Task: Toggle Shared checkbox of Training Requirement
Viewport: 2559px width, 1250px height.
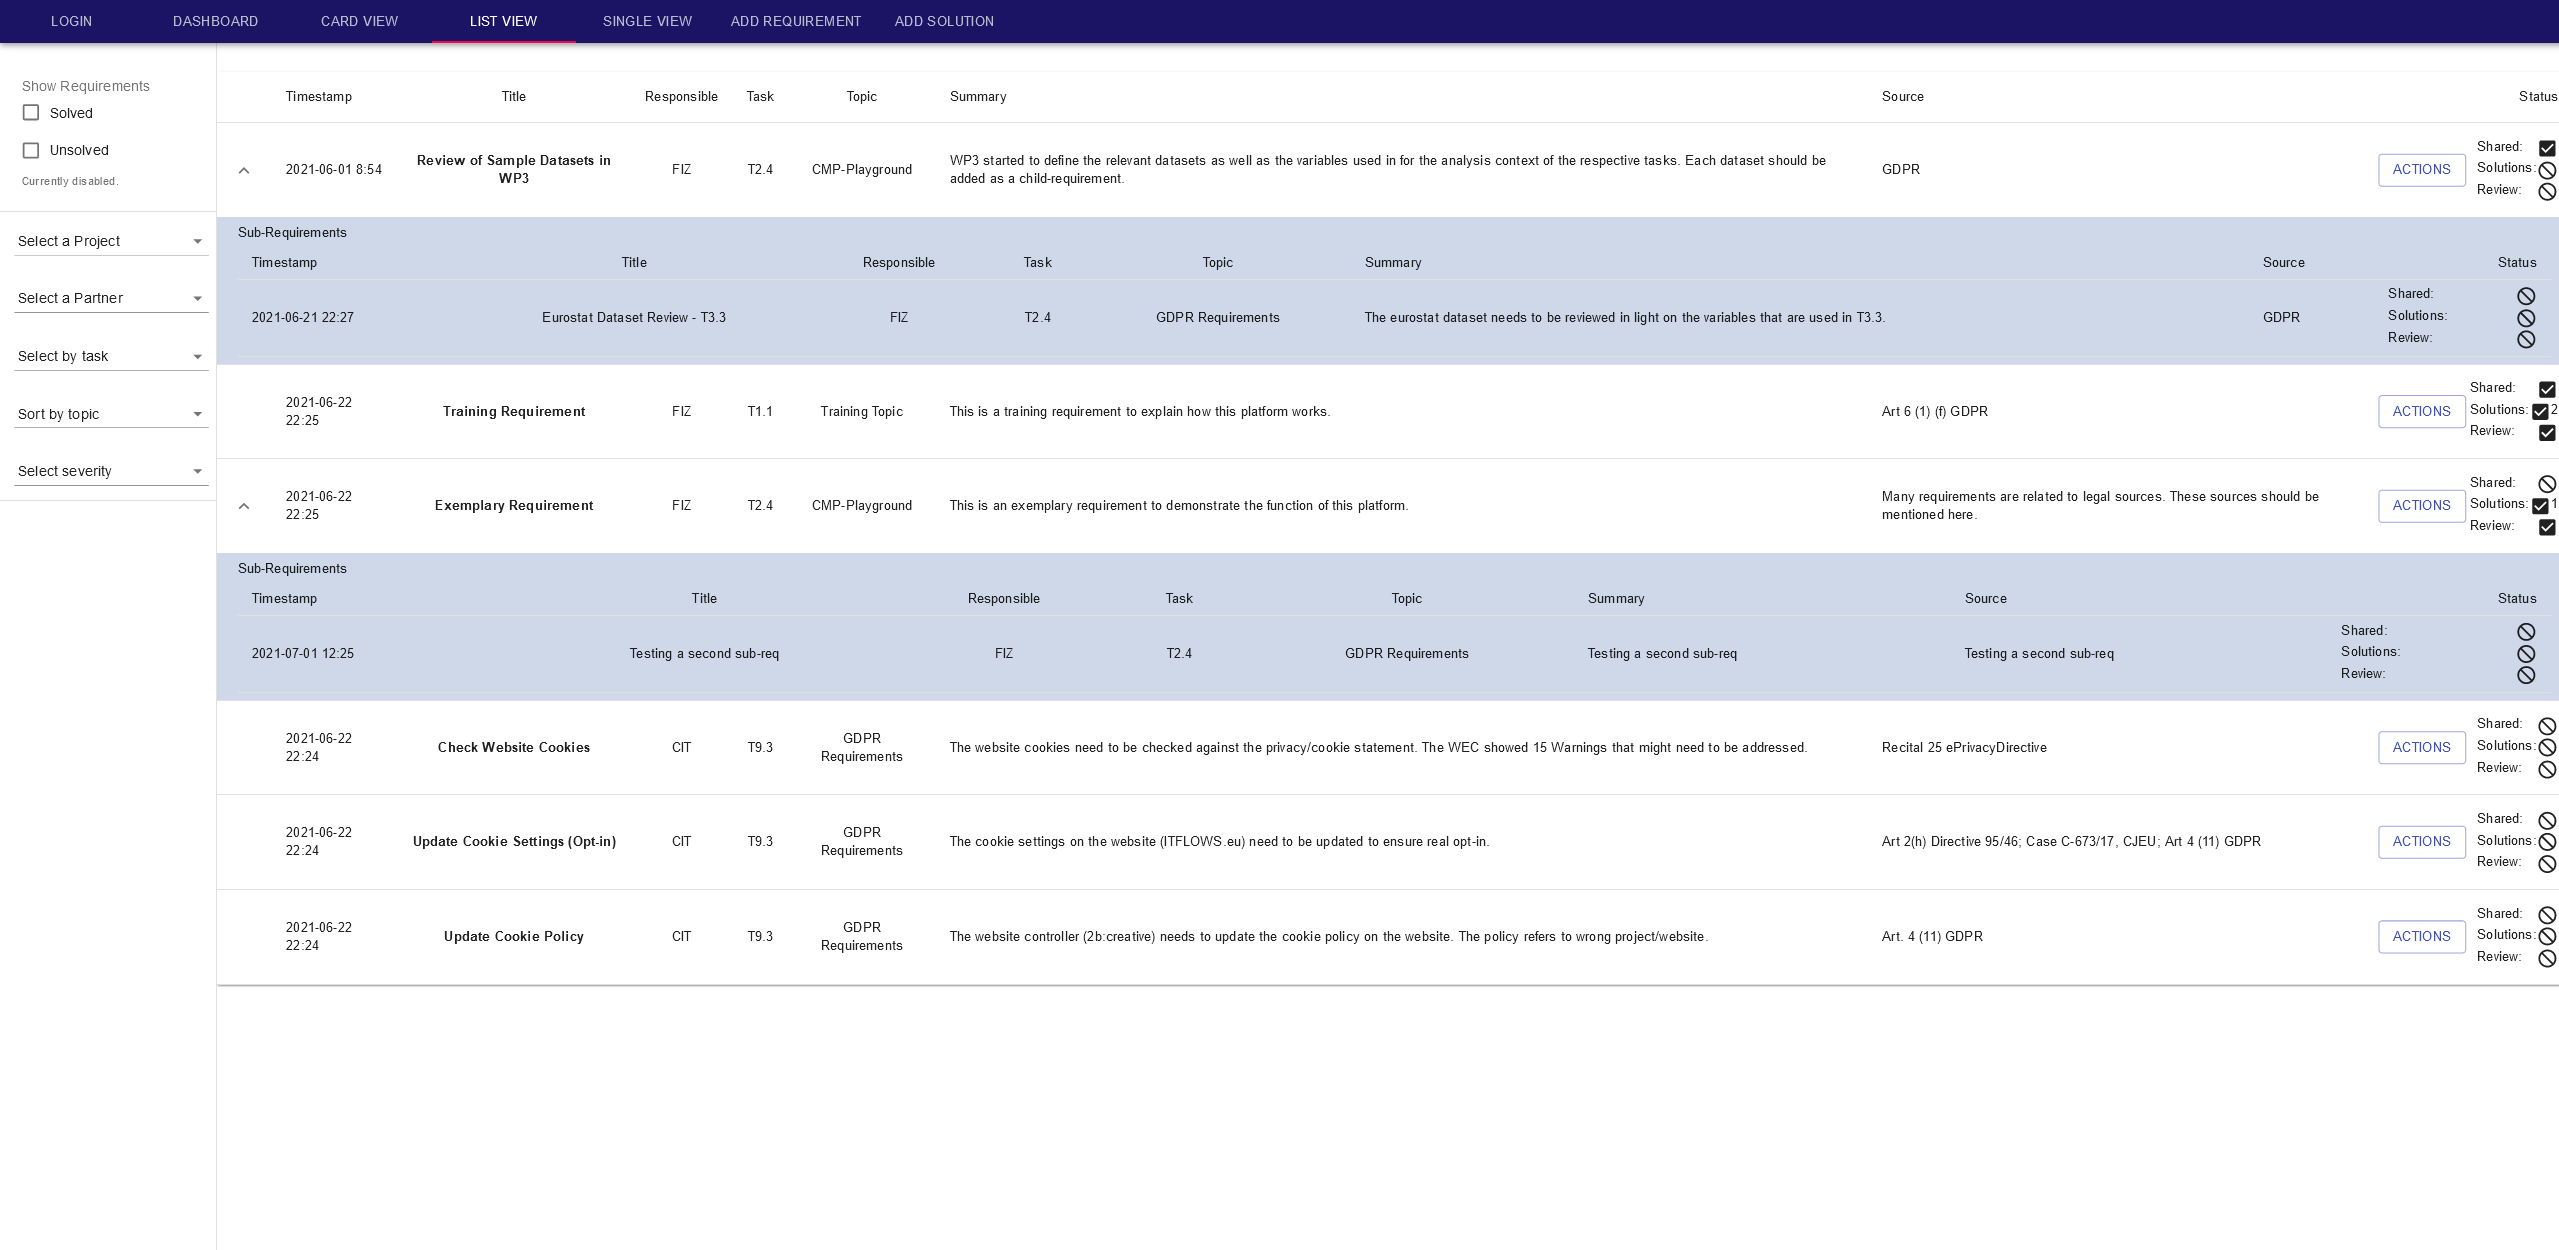Action: pos(2547,390)
